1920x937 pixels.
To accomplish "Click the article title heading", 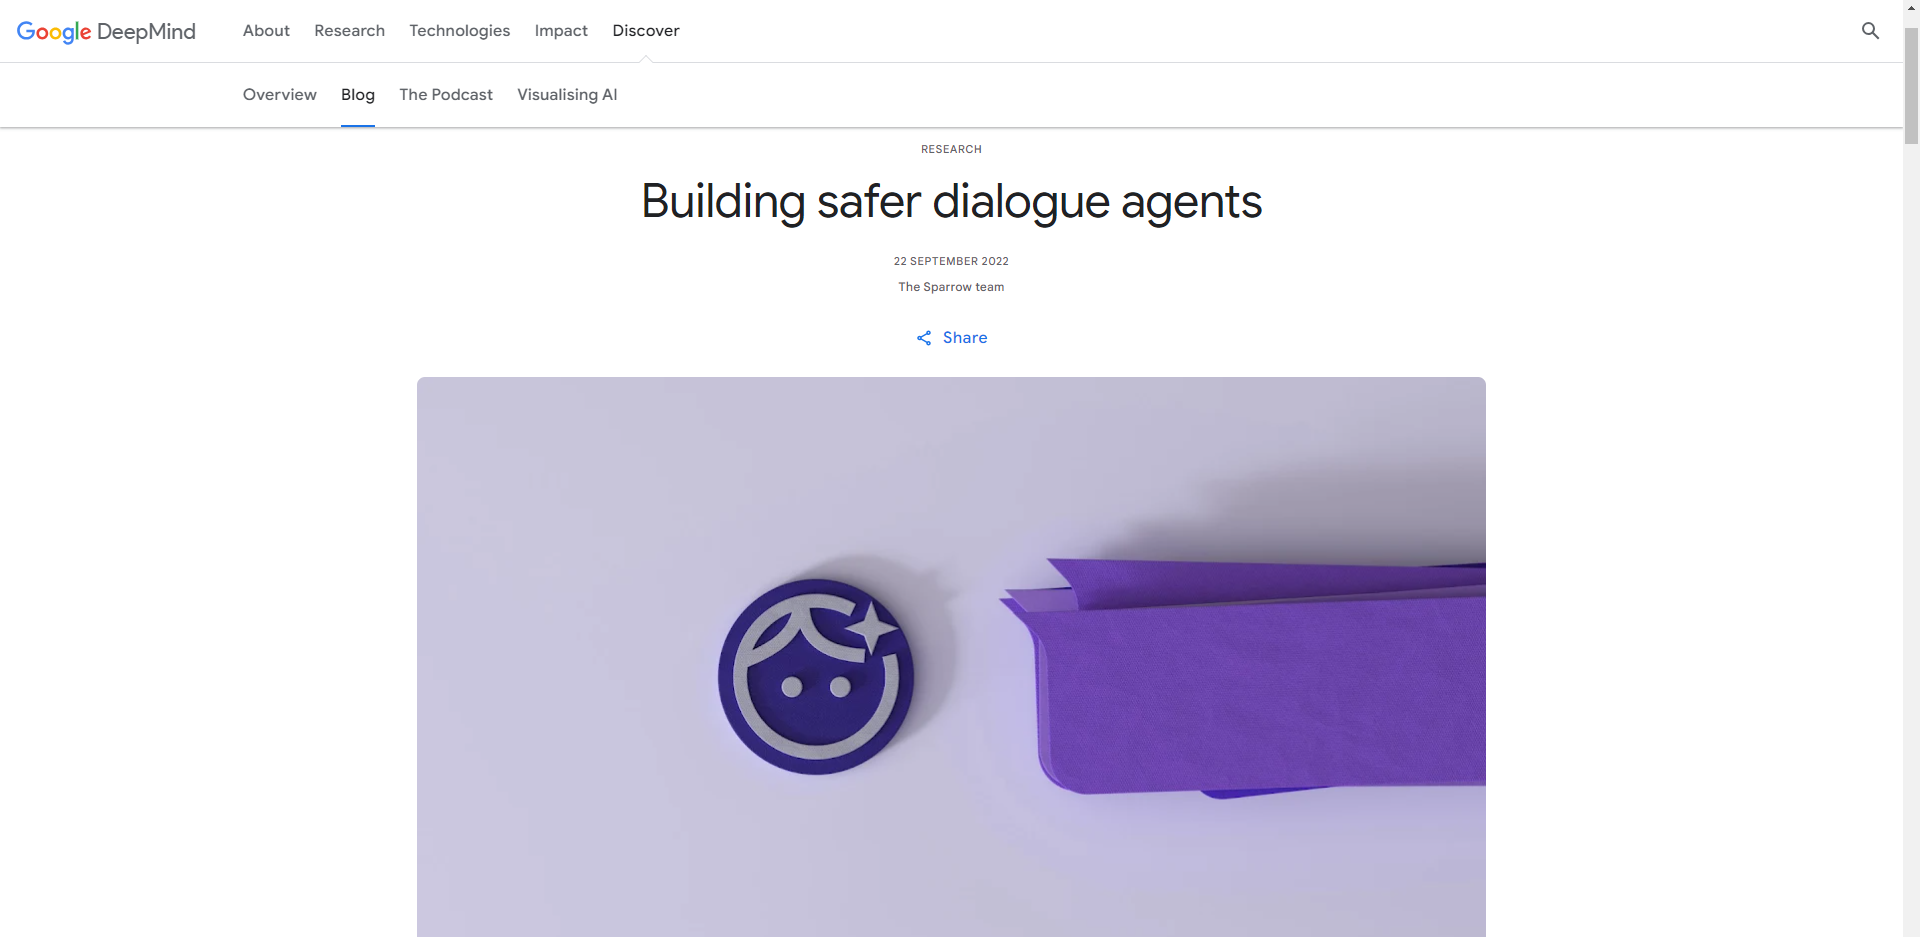I will (951, 202).
